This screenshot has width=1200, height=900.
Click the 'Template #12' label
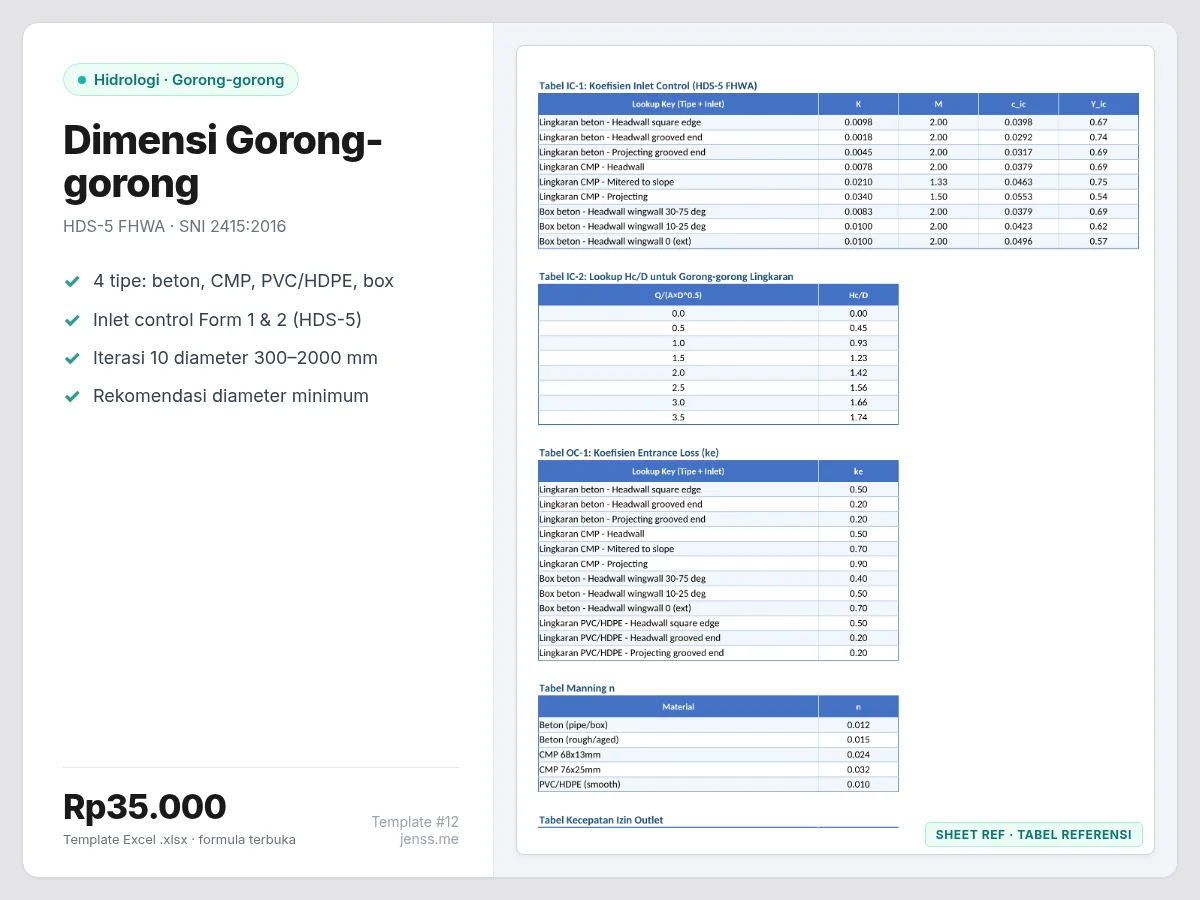415,822
